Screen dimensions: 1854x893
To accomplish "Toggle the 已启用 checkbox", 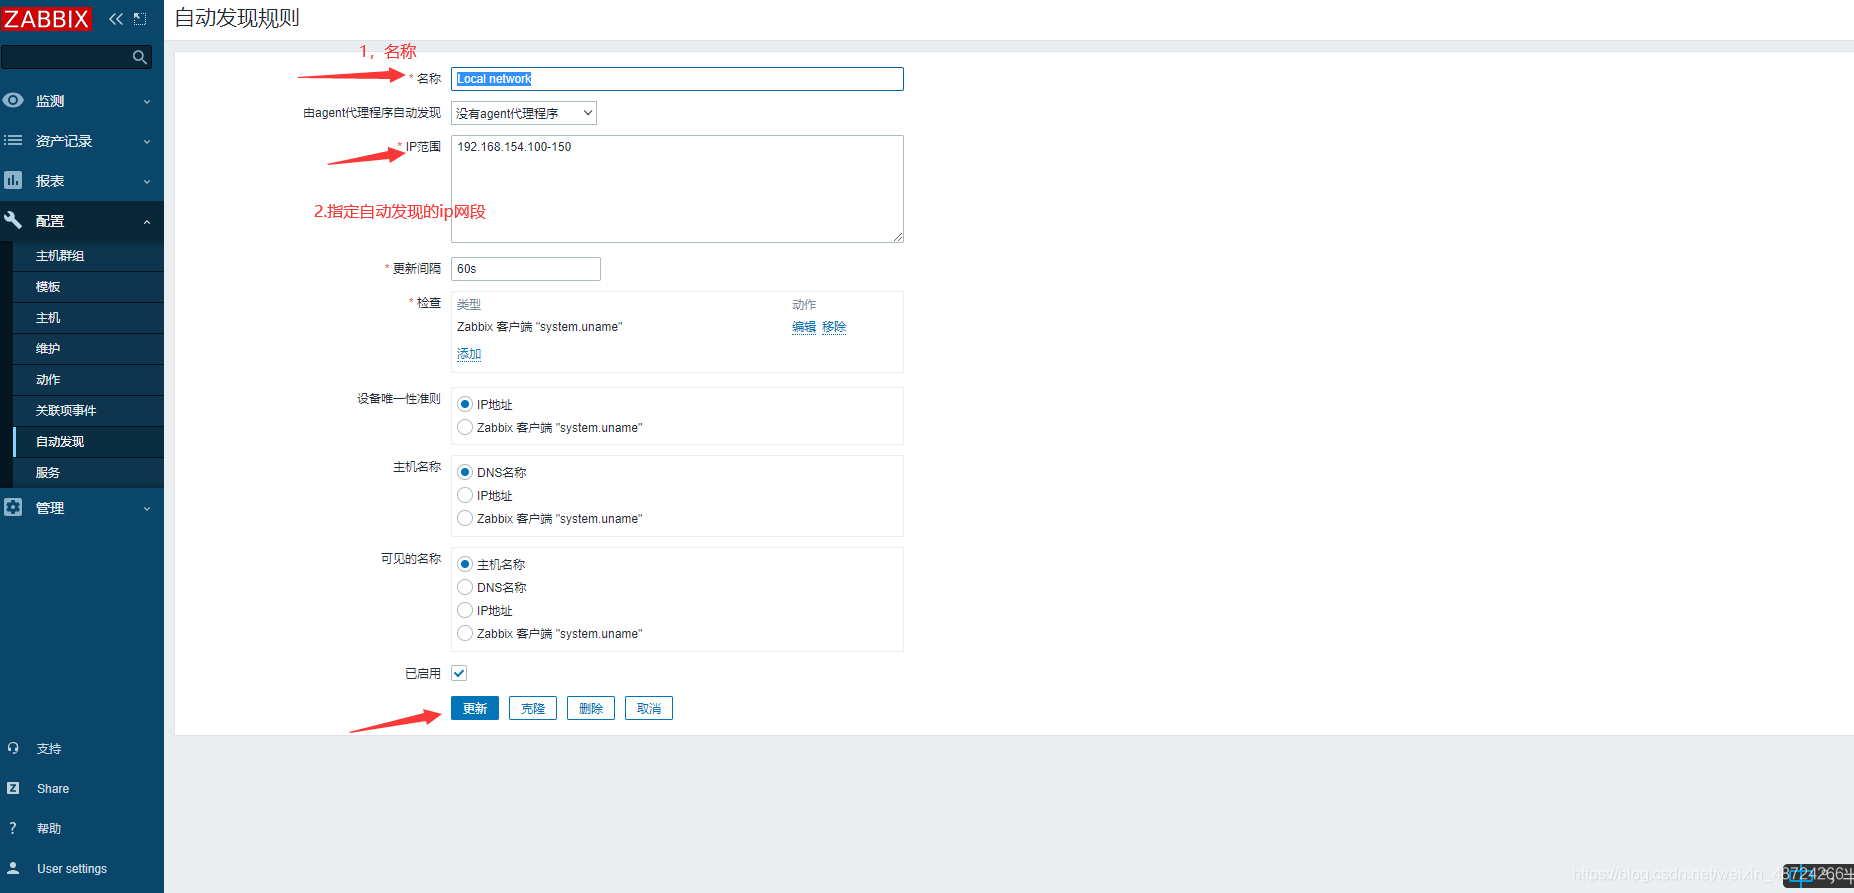I will tap(459, 673).
